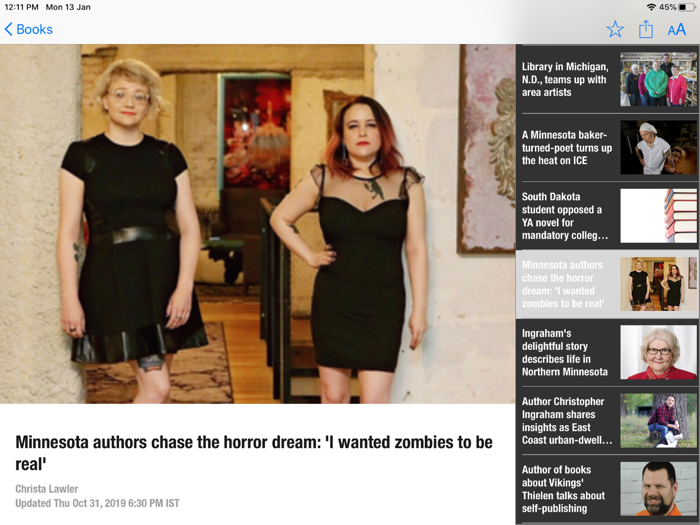Tap the bearded man portrait thumbnail
This screenshot has width=700, height=525.
658,489
